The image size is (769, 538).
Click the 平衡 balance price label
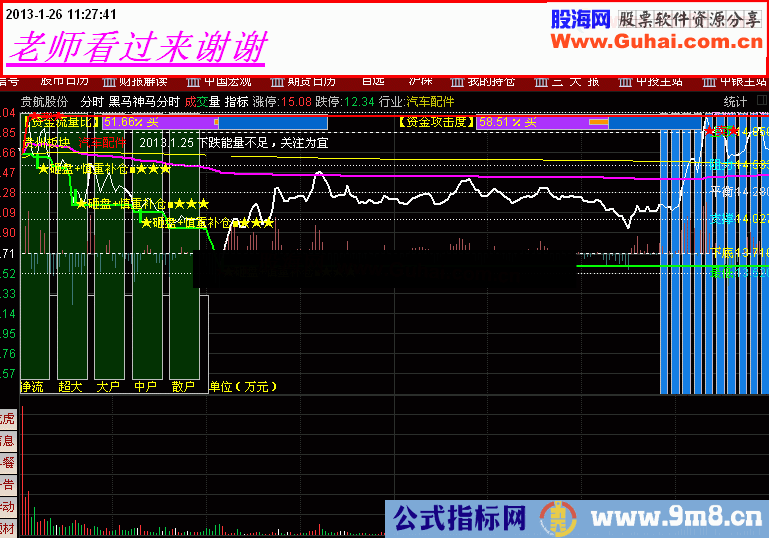coord(739,191)
